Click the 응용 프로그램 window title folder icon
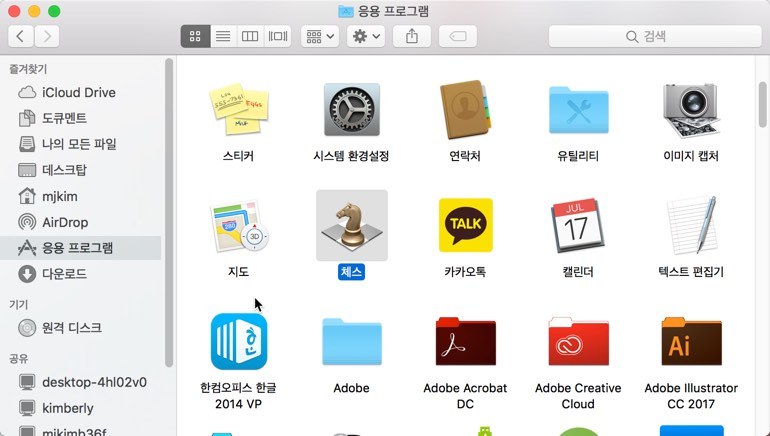Viewport: 770px width, 436px height. (346, 11)
